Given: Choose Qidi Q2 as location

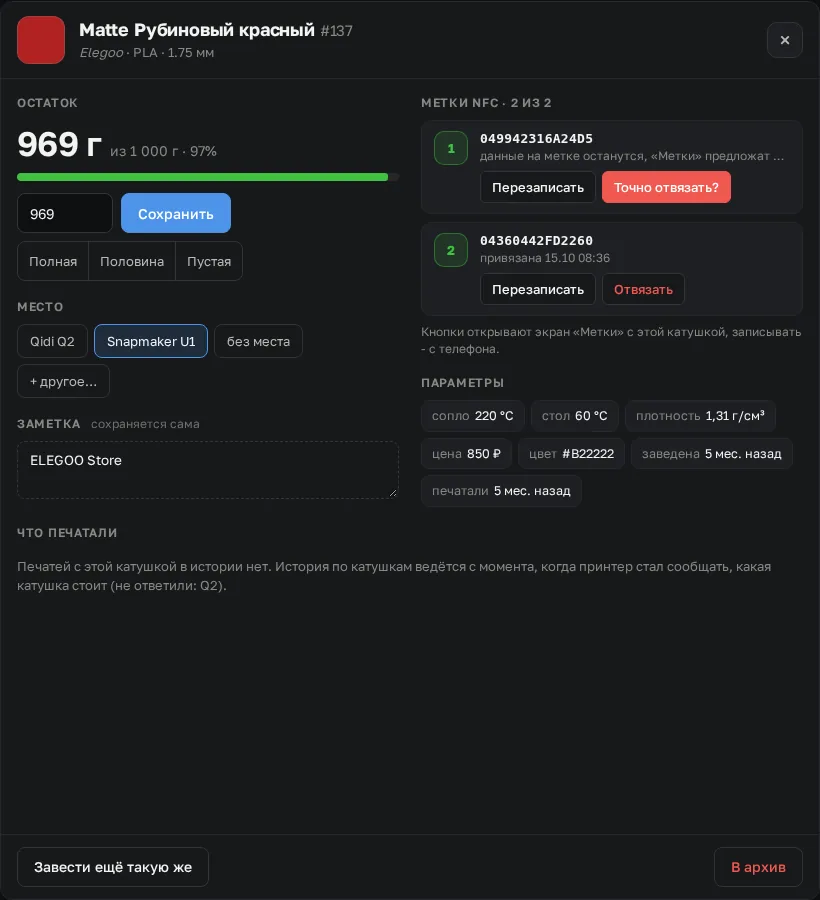Looking at the screenshot, I should tap(52, 342).
